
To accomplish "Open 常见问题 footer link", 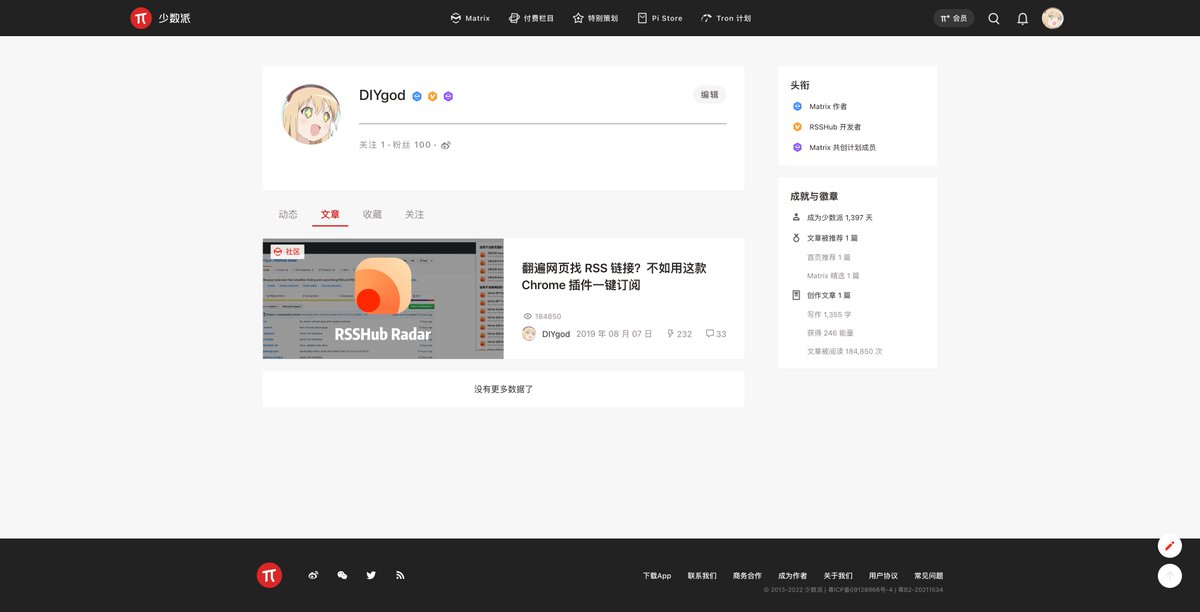I will (929, 576).
